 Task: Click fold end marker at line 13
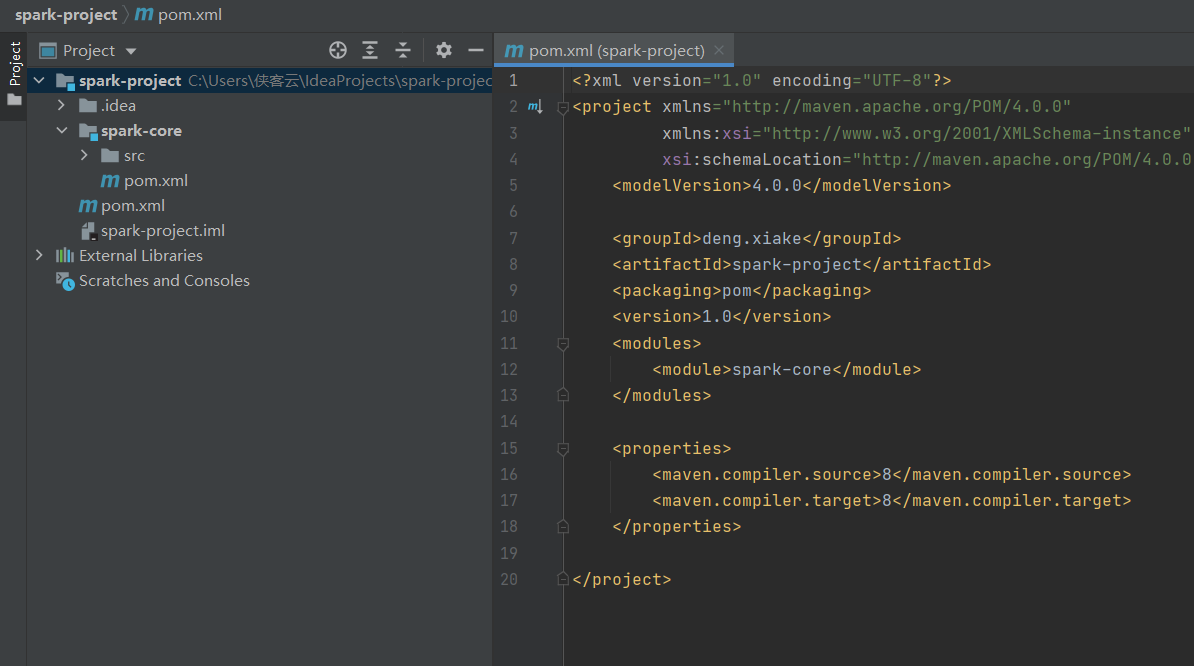pos(563,395)
